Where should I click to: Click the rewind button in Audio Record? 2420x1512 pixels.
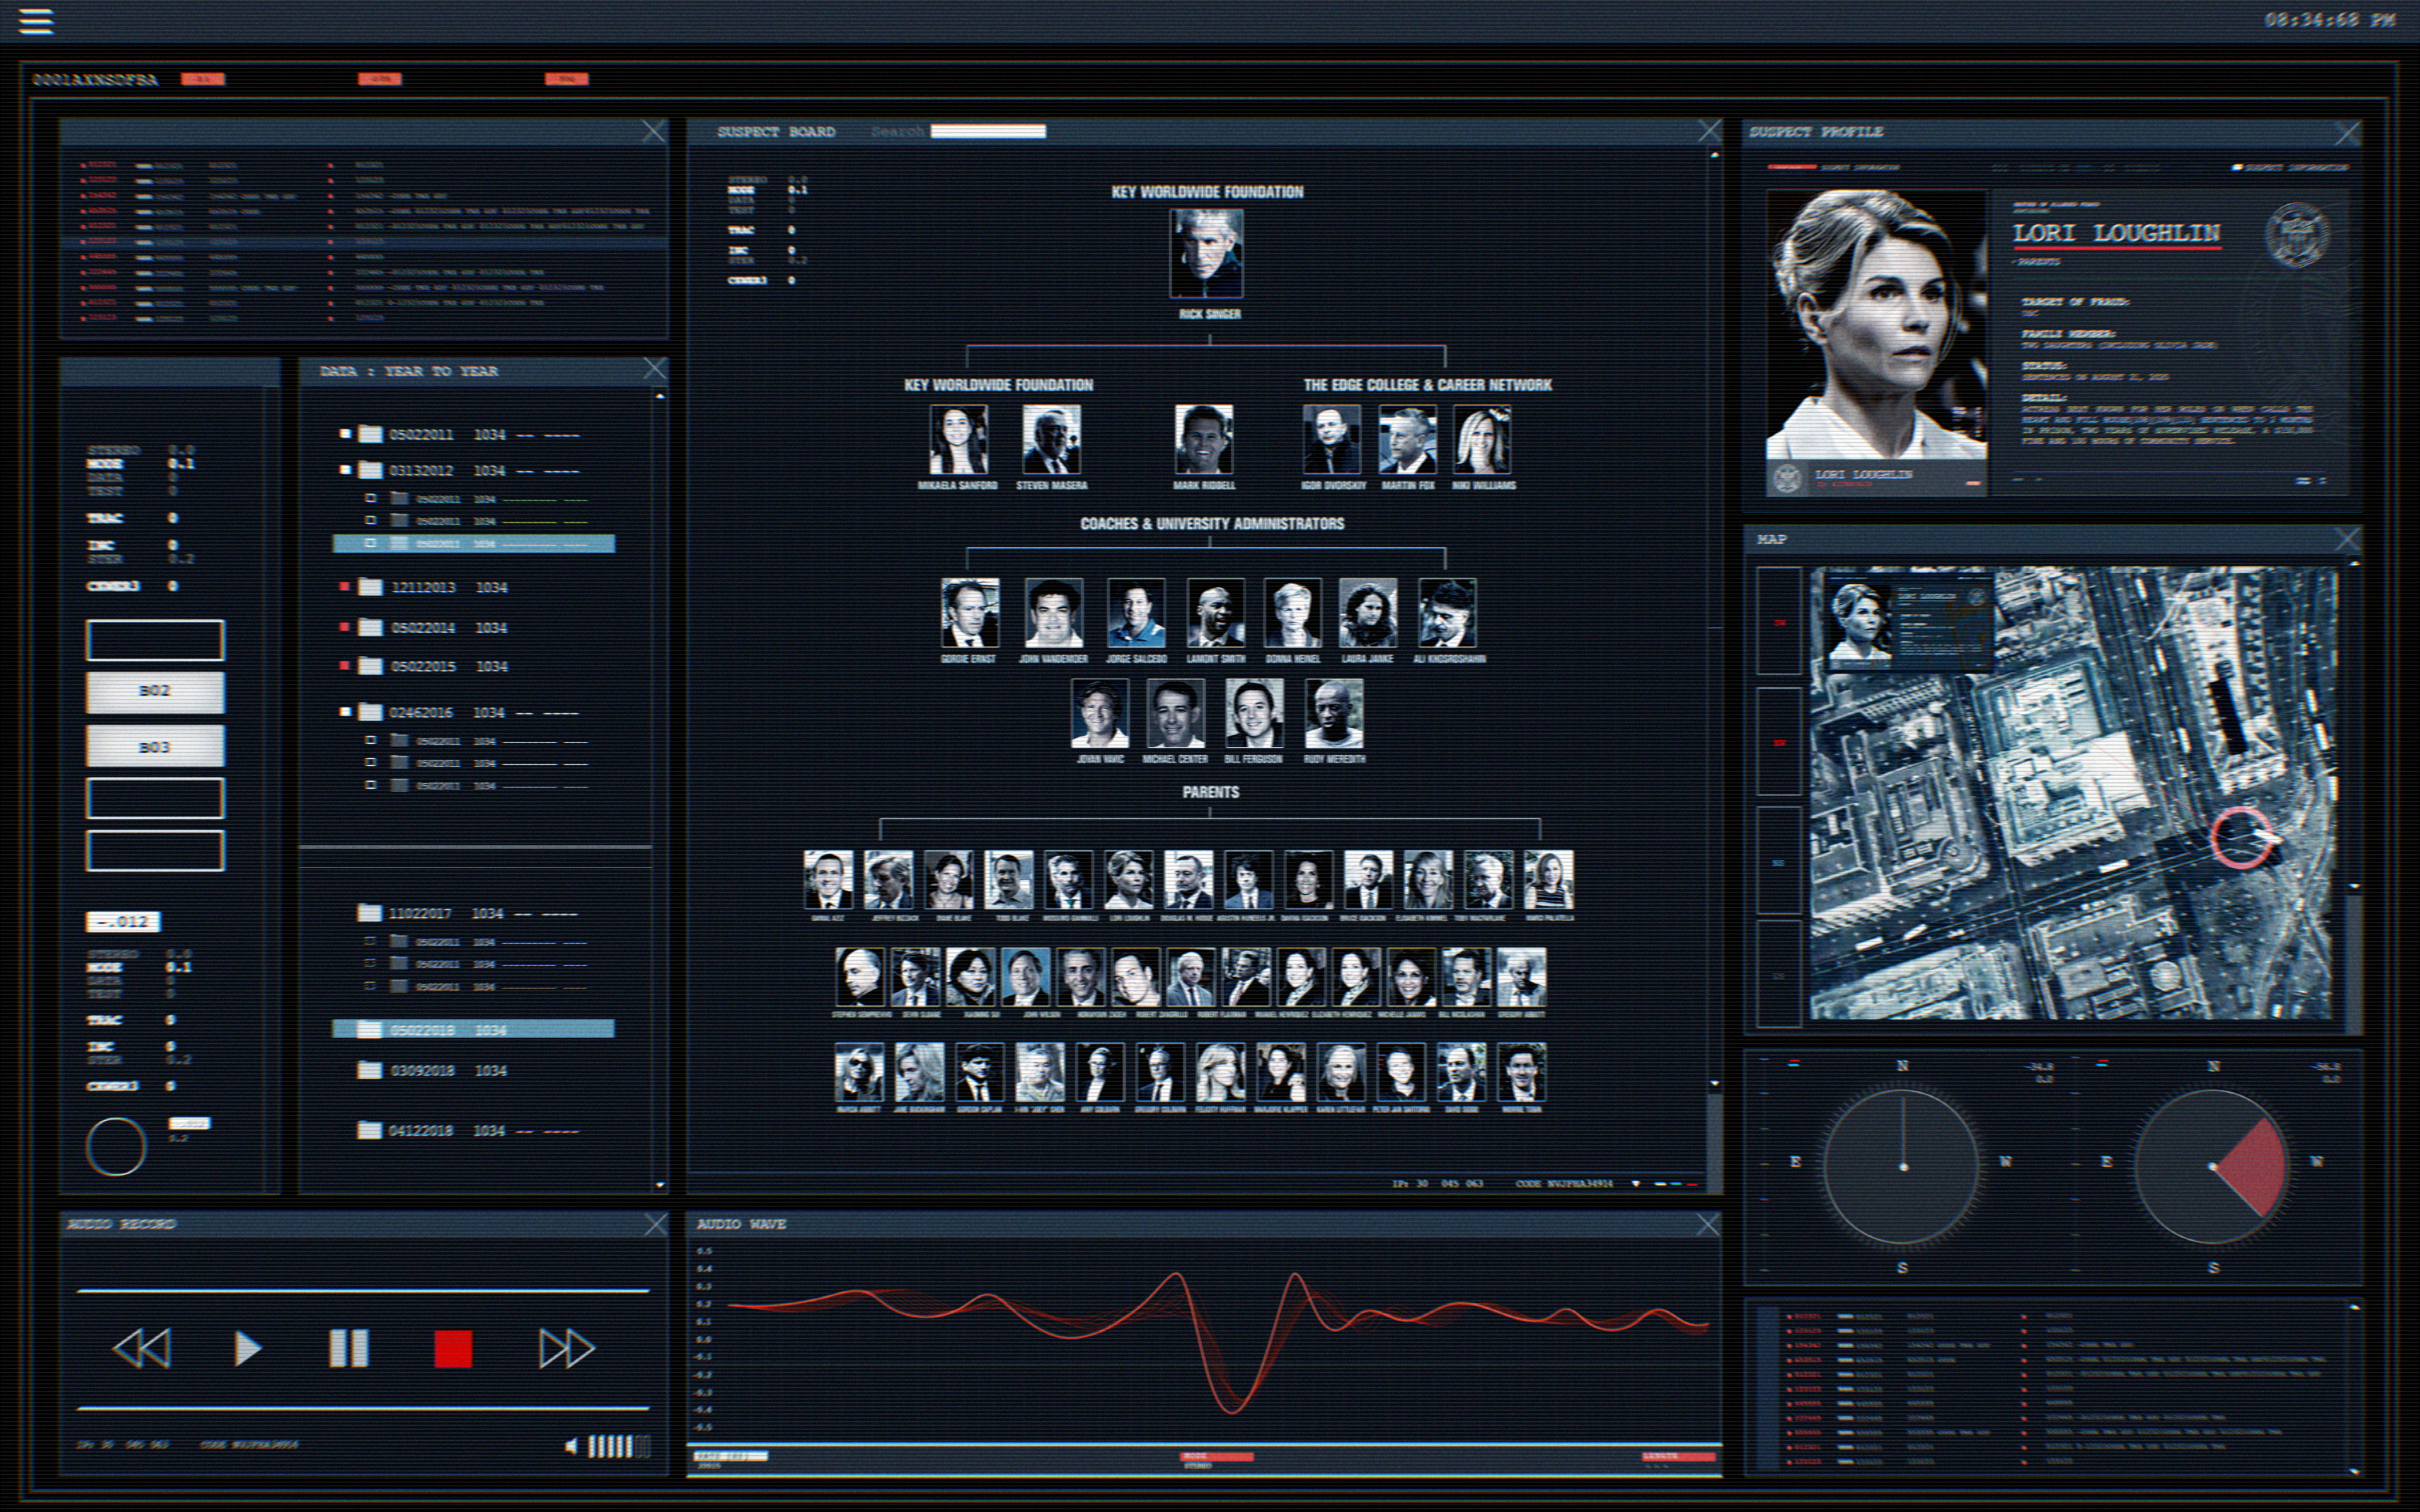point(142,1348)
